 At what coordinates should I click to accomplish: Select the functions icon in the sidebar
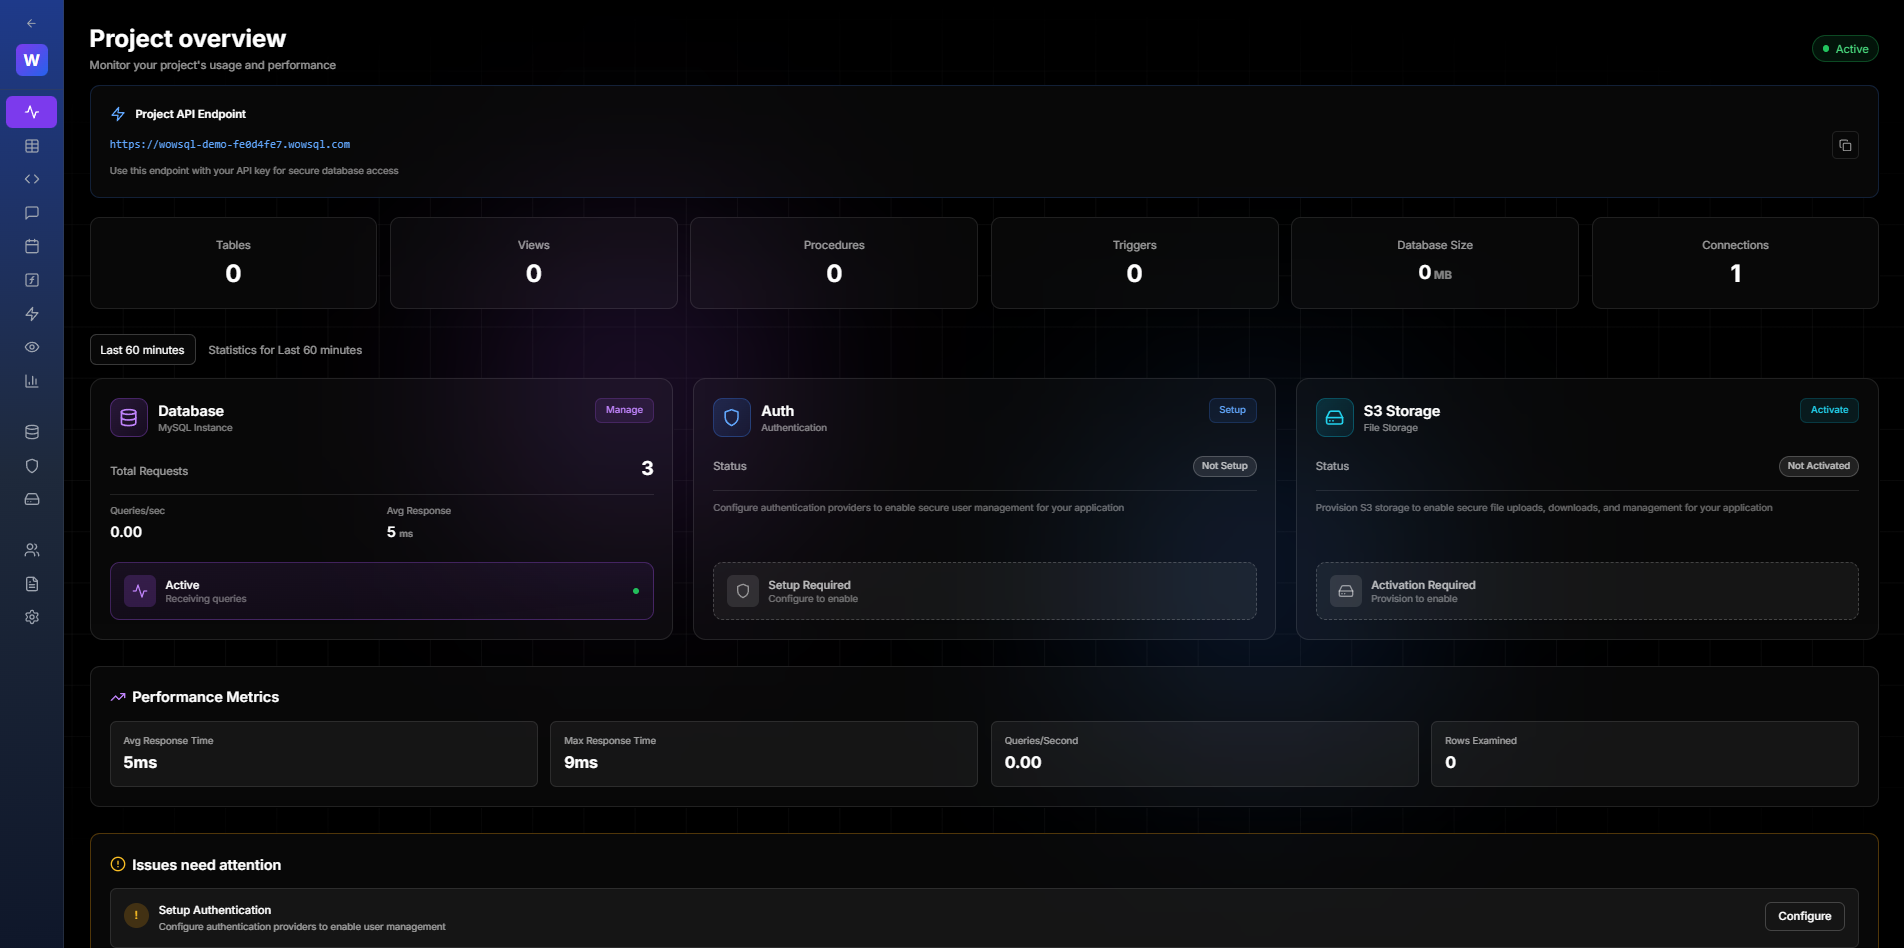31,280
